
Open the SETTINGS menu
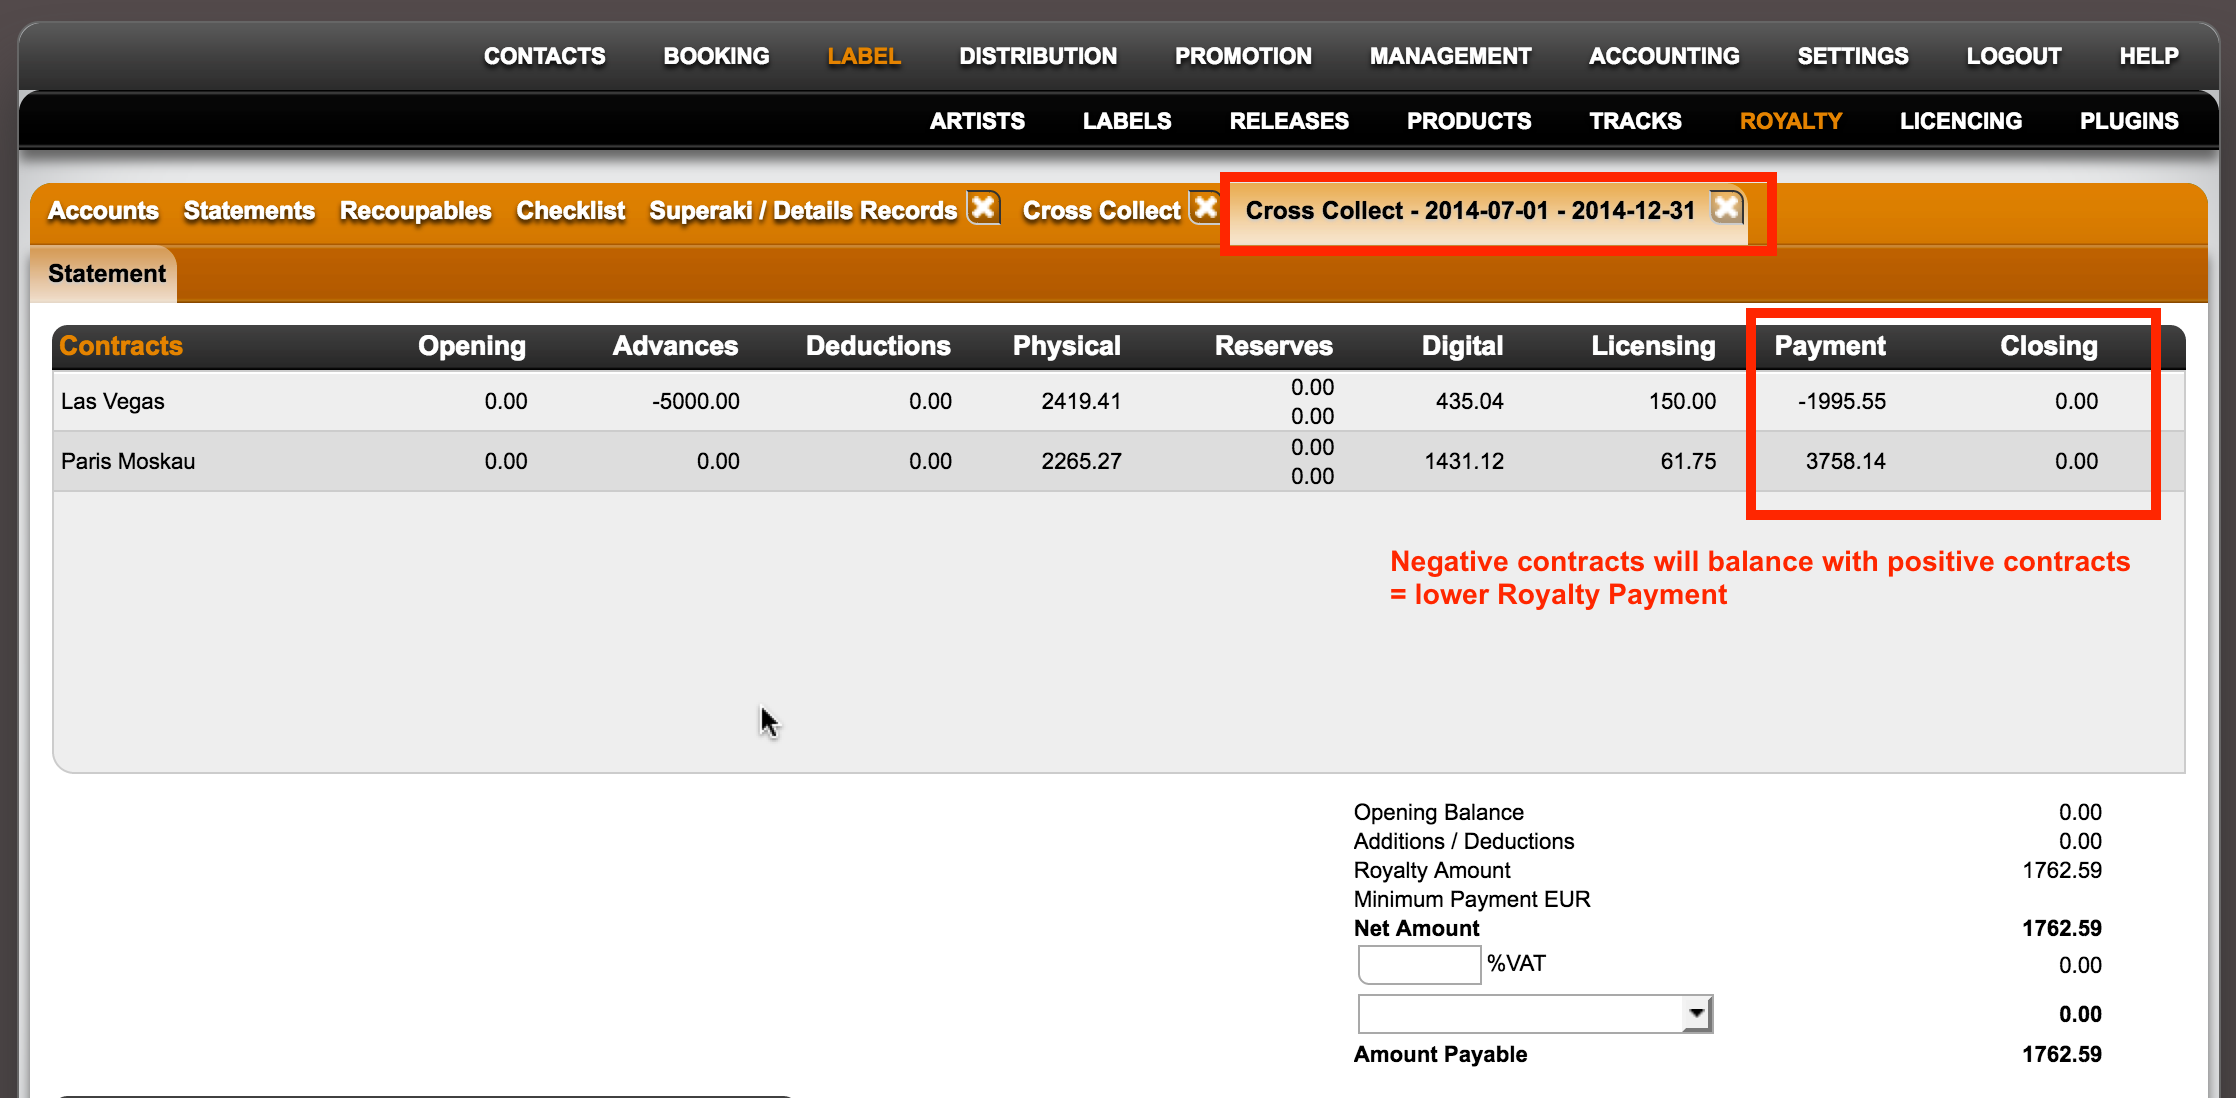click(x=1852, y=56)
